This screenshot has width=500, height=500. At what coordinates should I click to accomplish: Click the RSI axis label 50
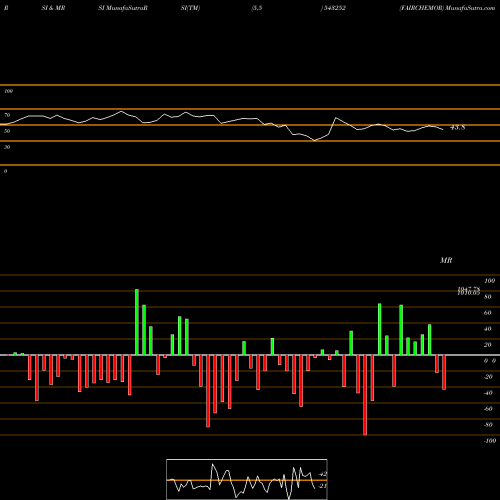pos(7,131)
